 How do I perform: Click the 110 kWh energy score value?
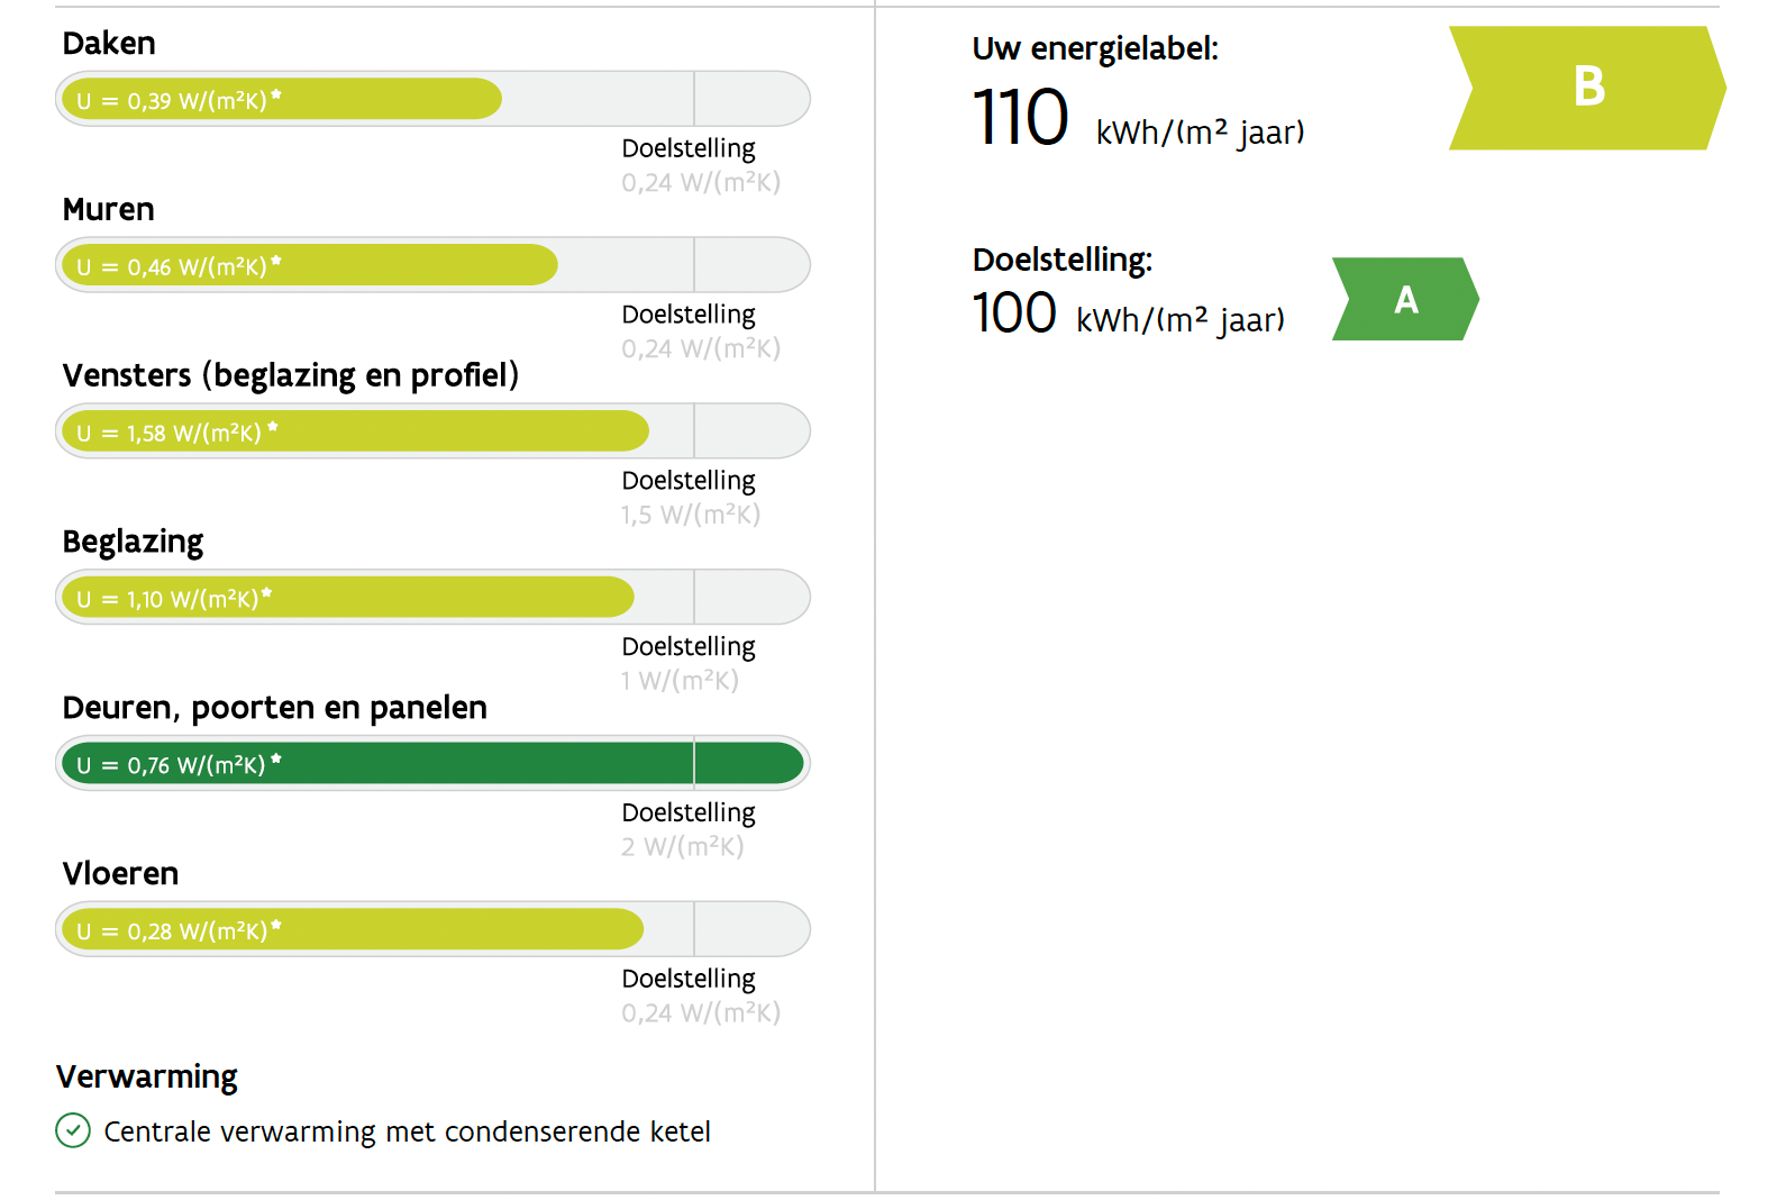(1138, 118)
